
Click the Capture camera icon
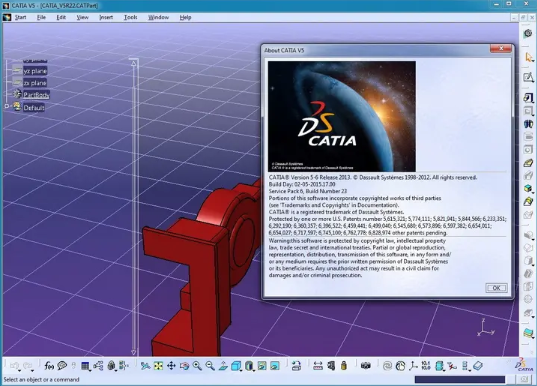365,366
